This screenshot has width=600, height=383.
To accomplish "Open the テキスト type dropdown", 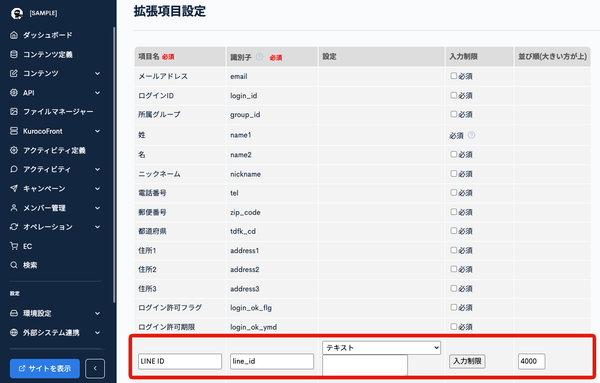I will pyautogui.click(x=382, y=348).
